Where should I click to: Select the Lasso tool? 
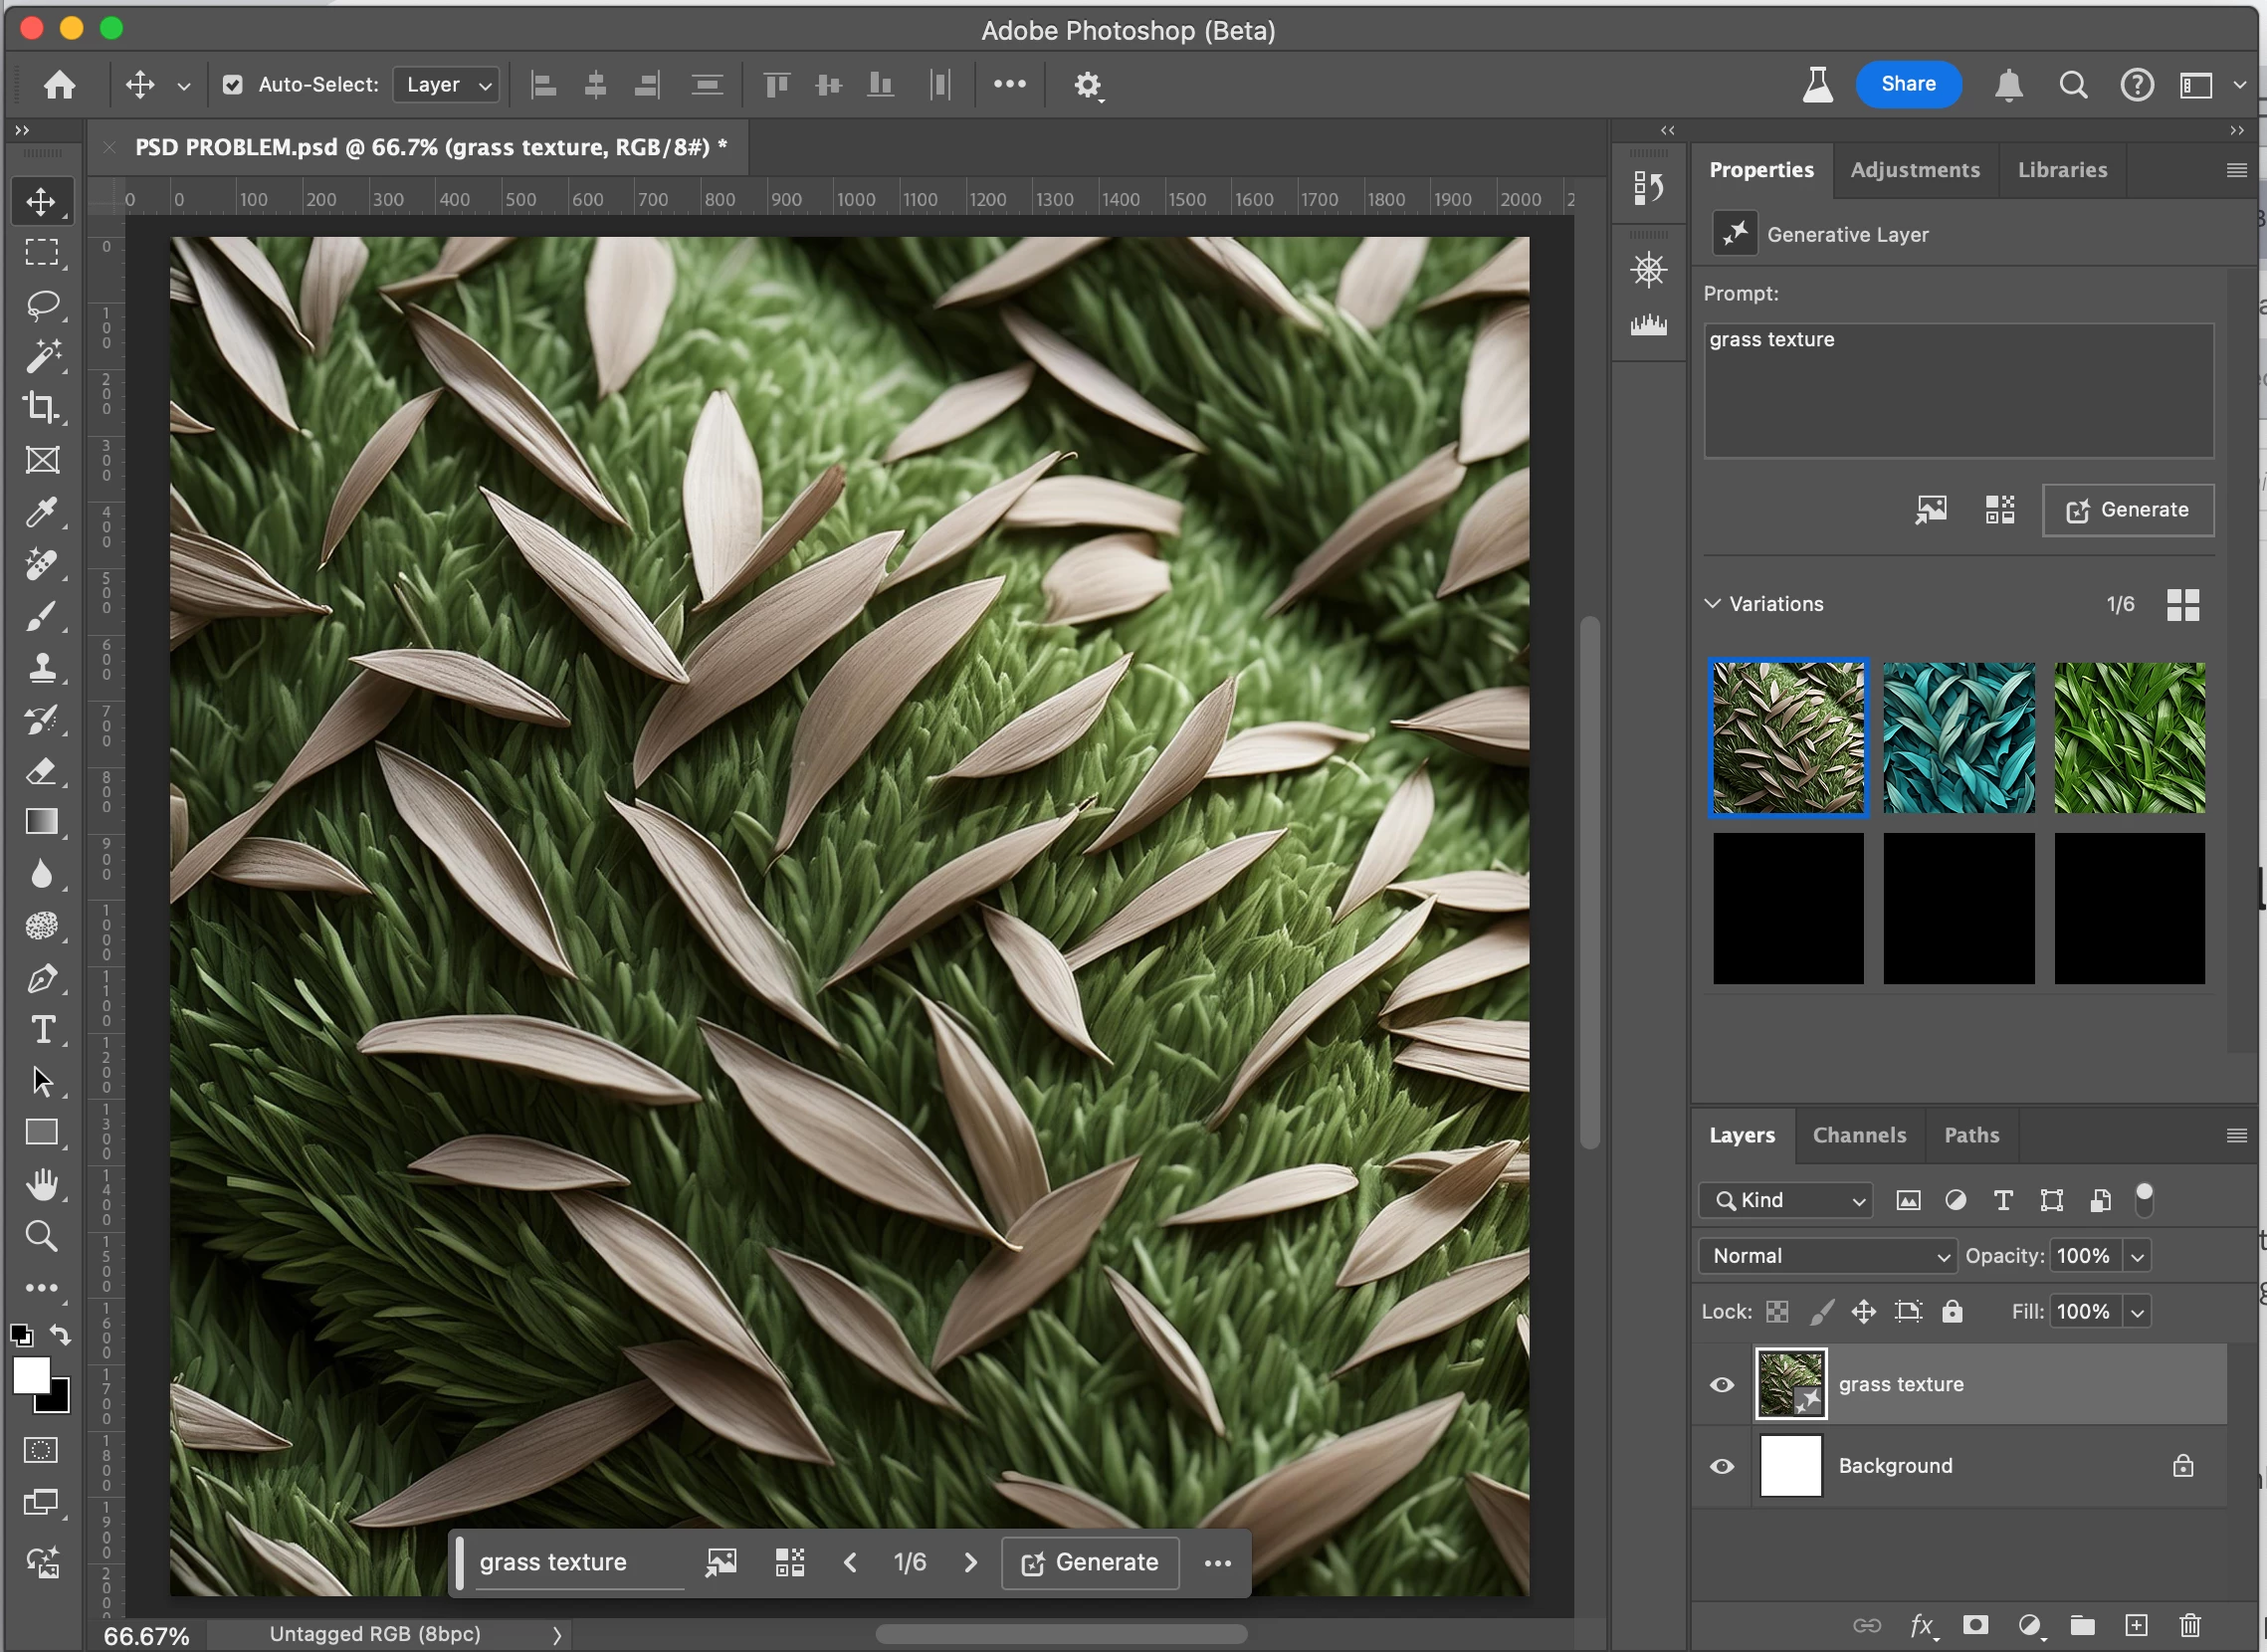click(42, 304)
